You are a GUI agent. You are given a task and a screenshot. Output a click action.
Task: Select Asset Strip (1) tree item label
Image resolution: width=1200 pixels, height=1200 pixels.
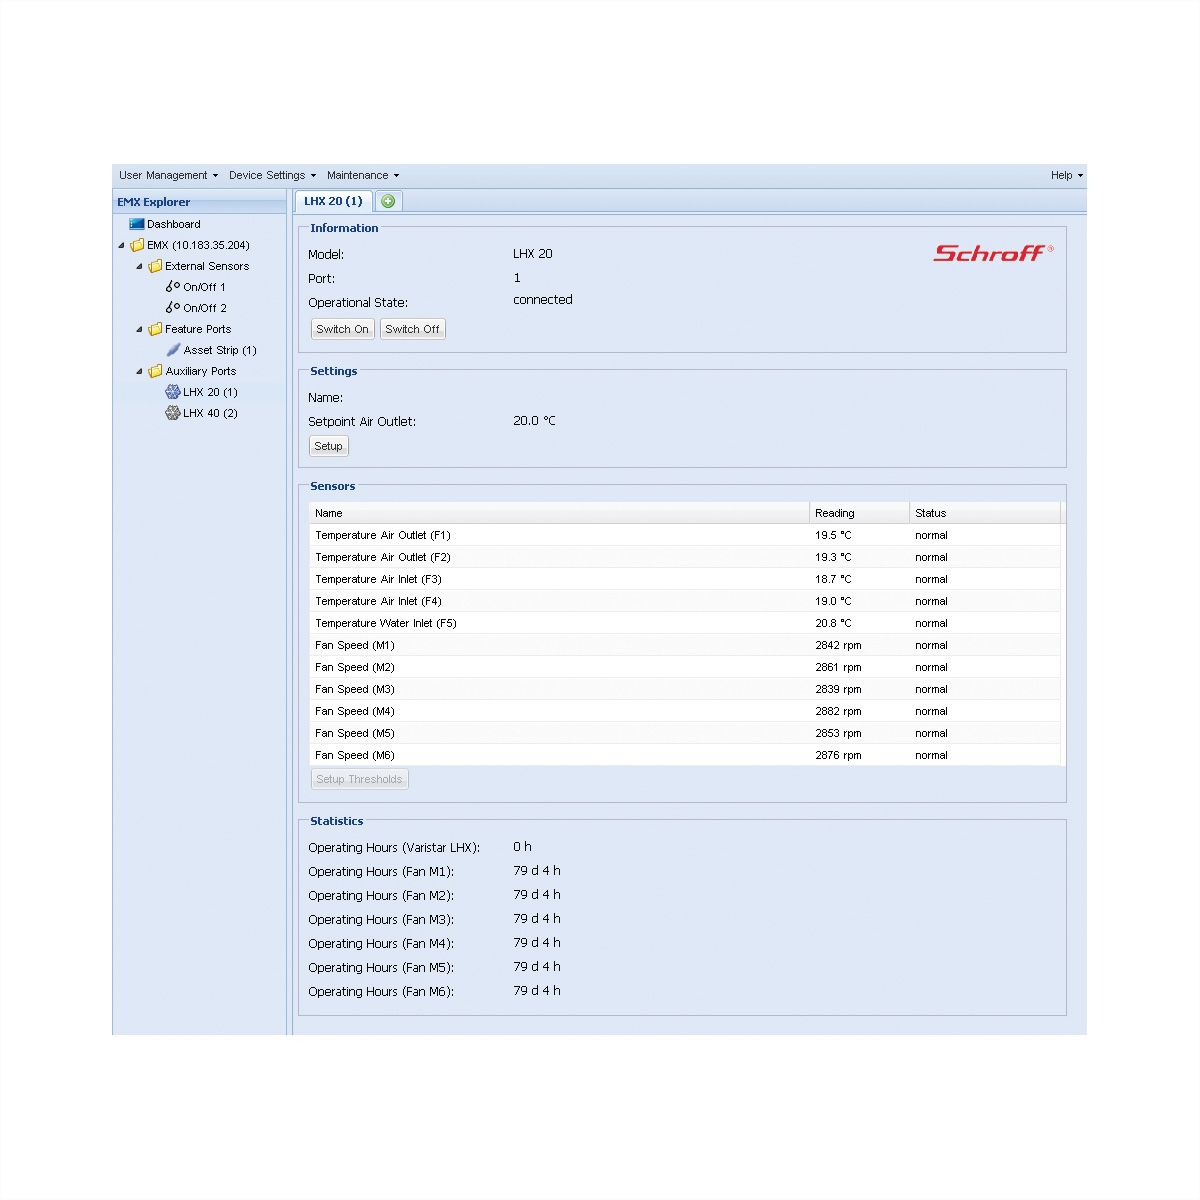[x=220, y=350]
